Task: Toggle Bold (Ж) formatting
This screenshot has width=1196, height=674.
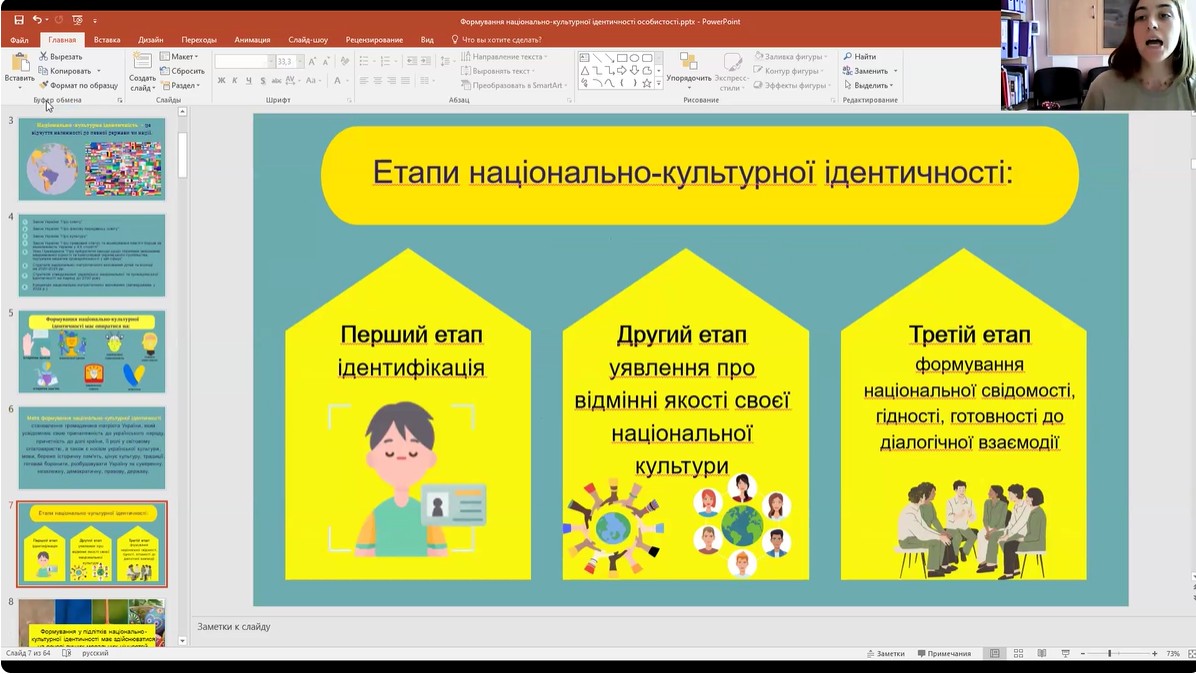Action: [221, 80]
